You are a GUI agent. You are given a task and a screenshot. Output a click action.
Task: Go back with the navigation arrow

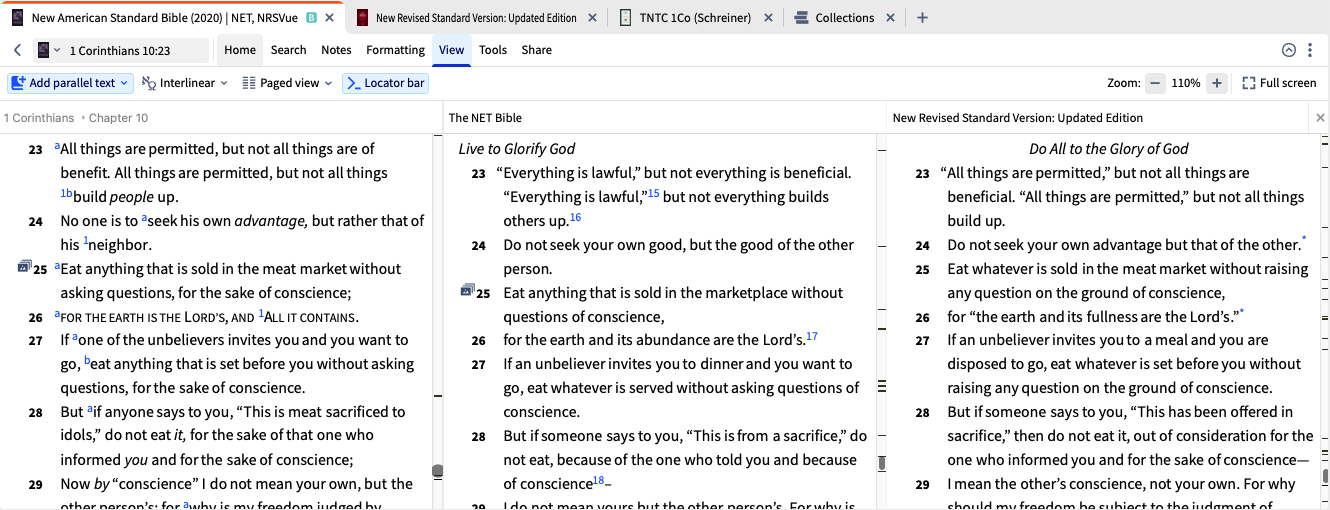tap(17, 50)
